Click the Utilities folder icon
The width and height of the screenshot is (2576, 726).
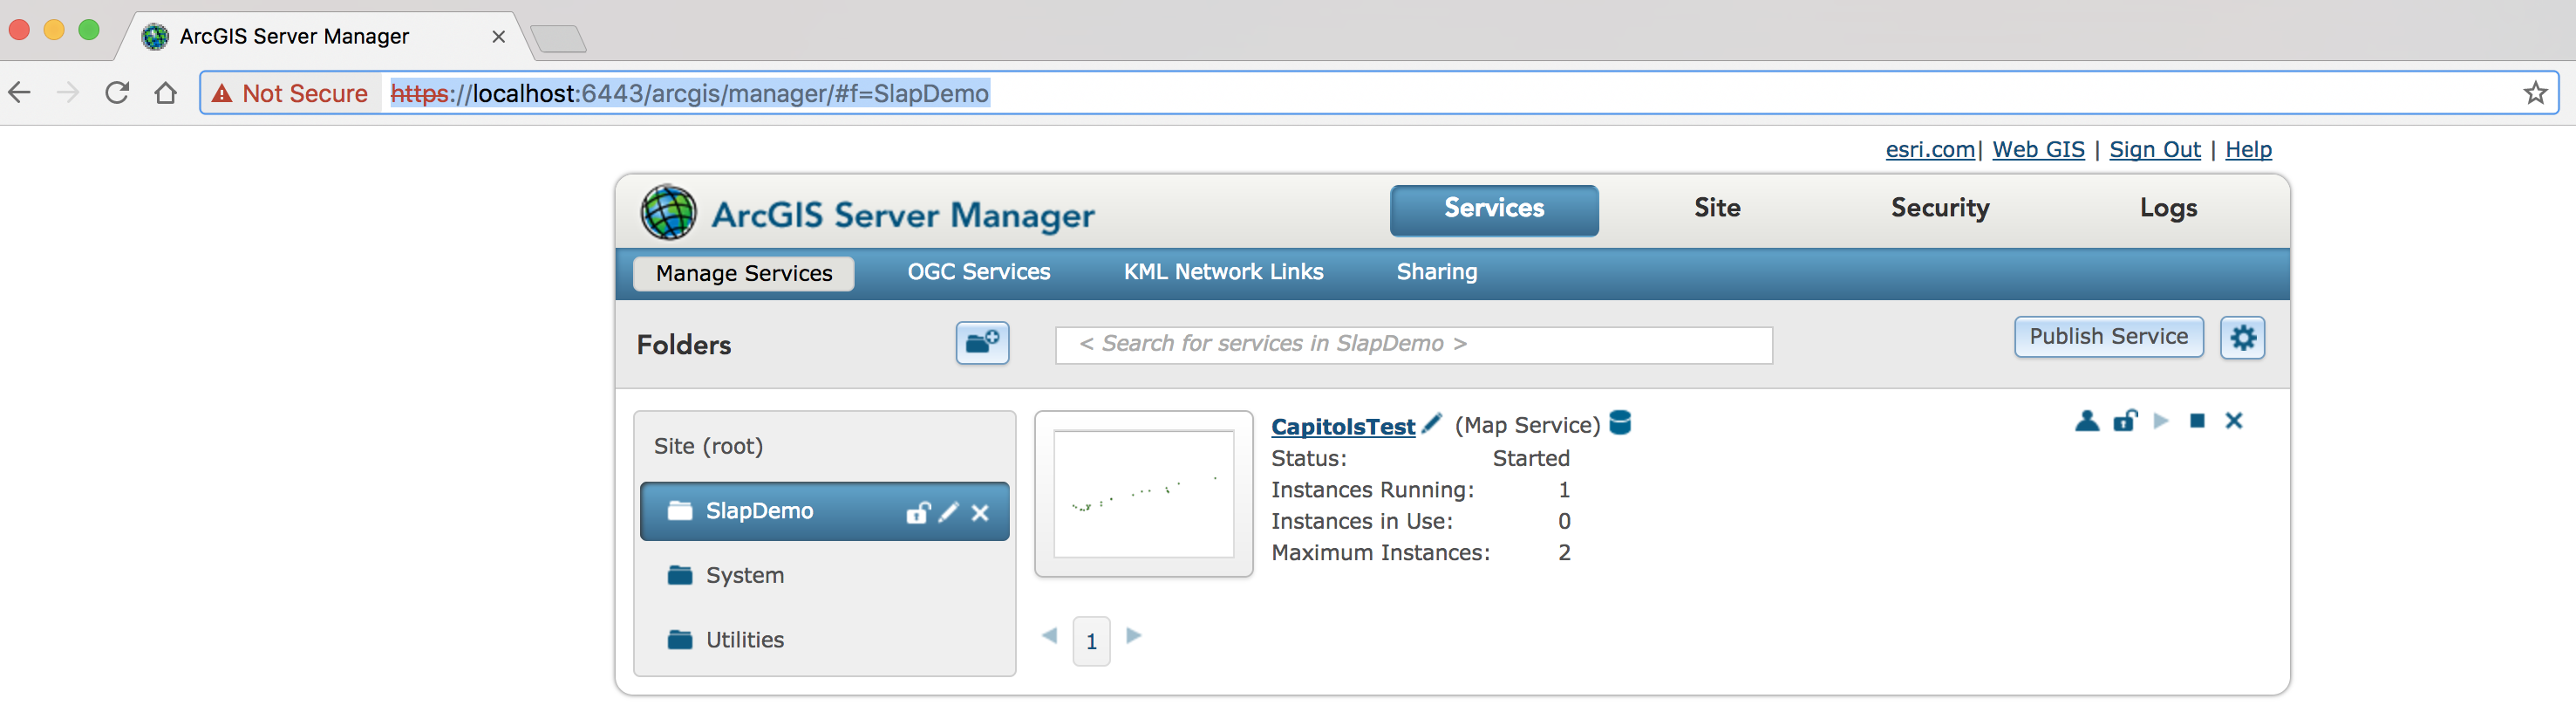[680, 639]
